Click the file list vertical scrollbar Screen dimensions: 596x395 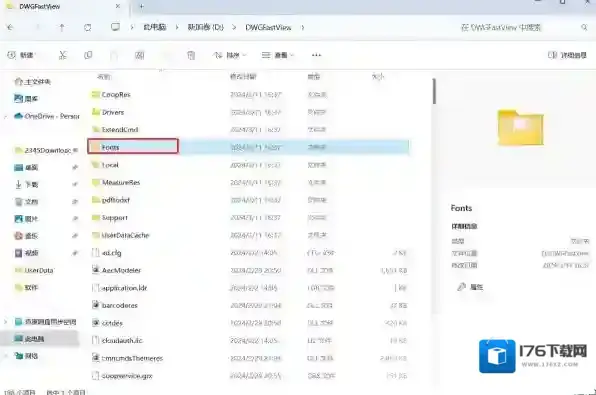click(x=434, y=91)
